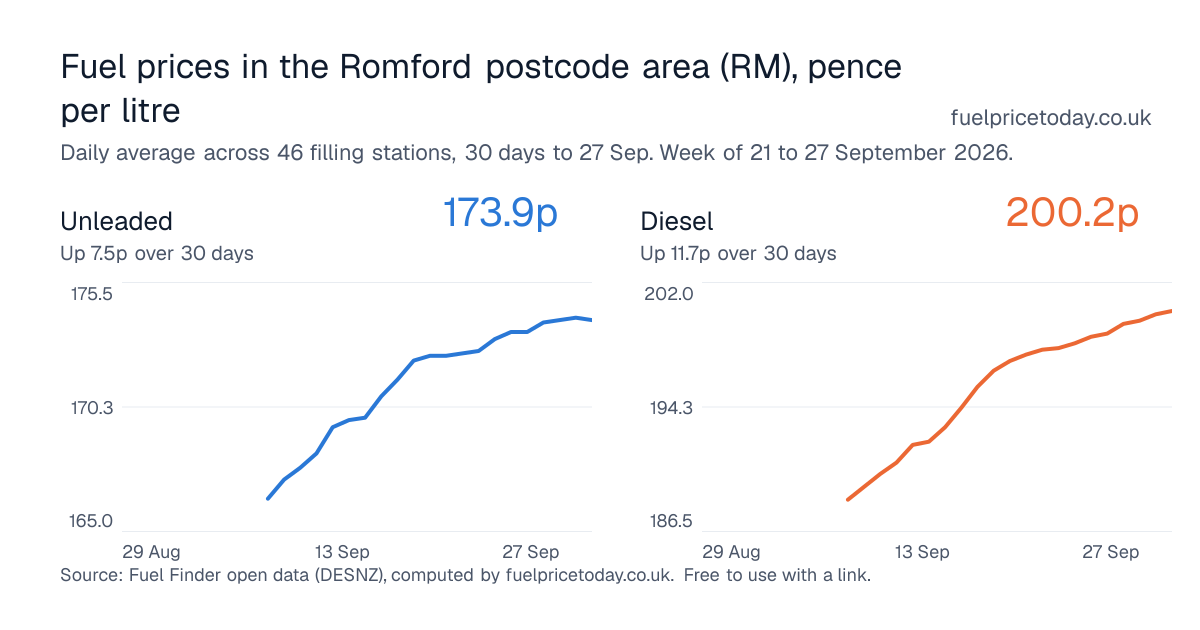Click the 186.5 y-axis label
Viewport: 1200px width, 630px height.
pyautogui.click(x=672, y=522)
